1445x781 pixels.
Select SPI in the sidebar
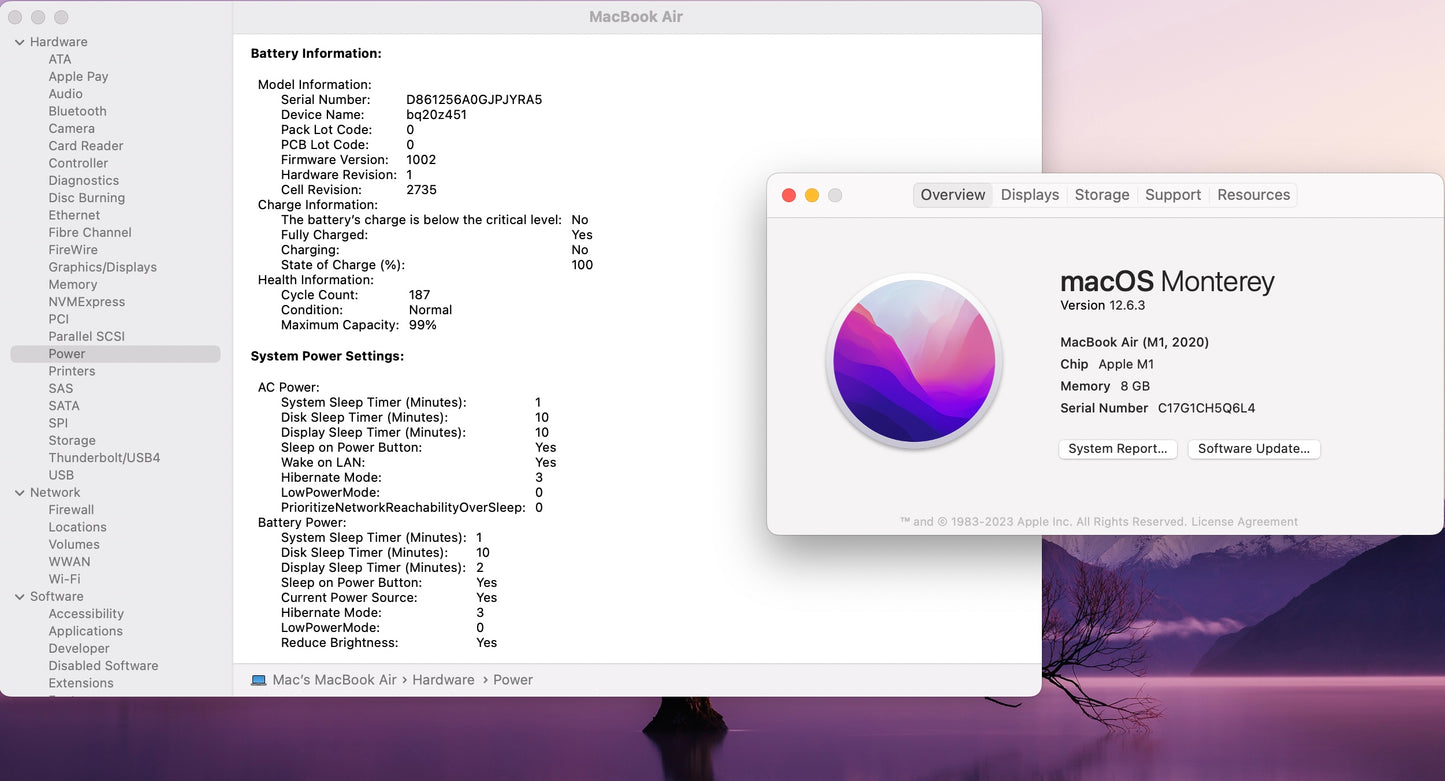pyautogui.click(x=58, y=424)
